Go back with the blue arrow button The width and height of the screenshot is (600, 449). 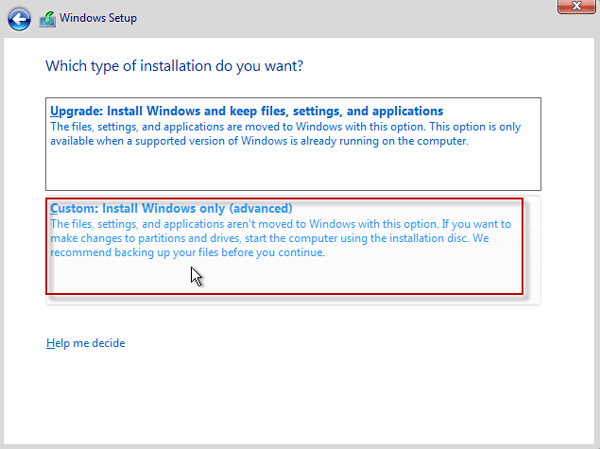(x=19, y=19)
